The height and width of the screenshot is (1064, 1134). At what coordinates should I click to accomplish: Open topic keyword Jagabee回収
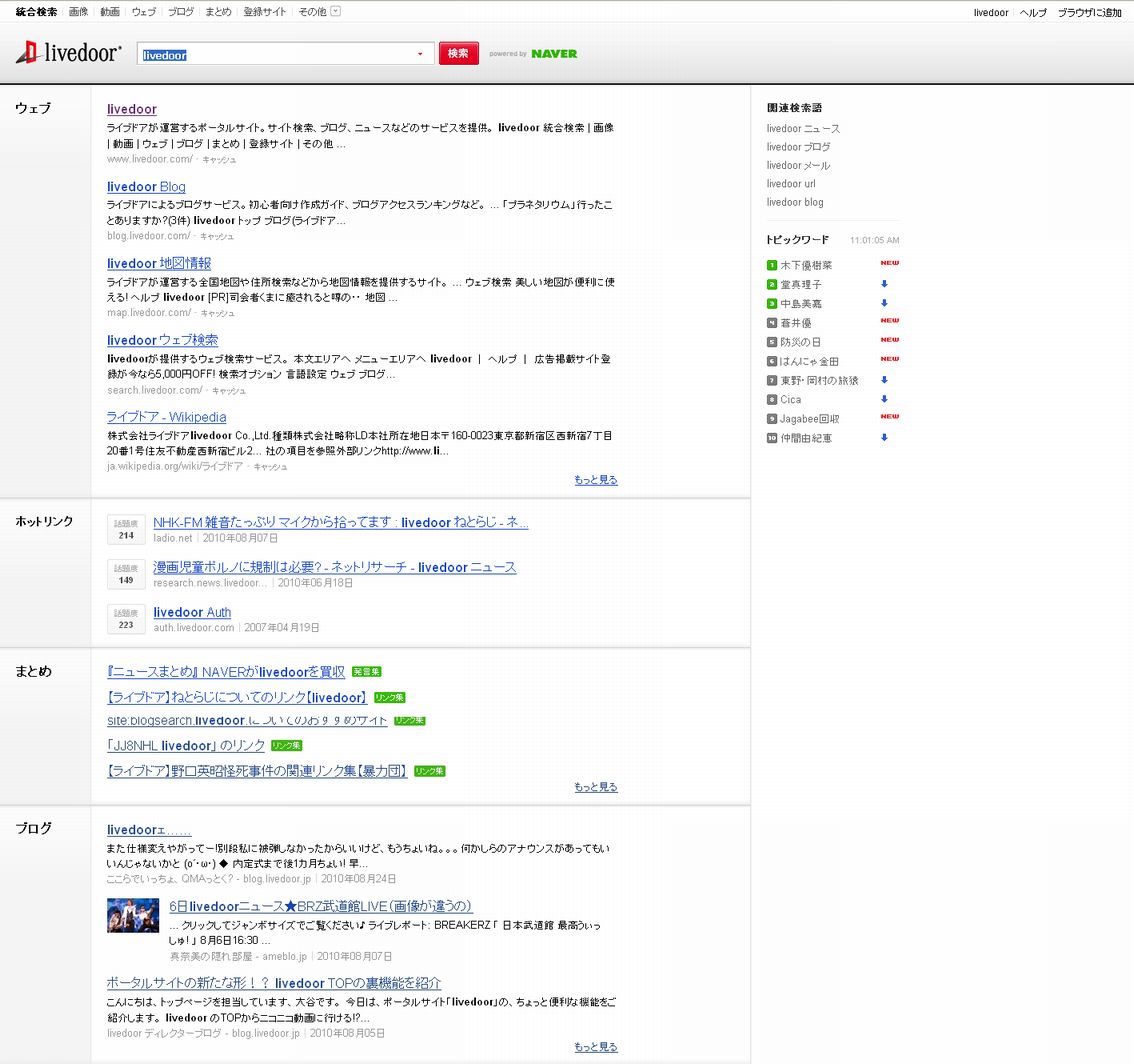(x=810, y=419)
